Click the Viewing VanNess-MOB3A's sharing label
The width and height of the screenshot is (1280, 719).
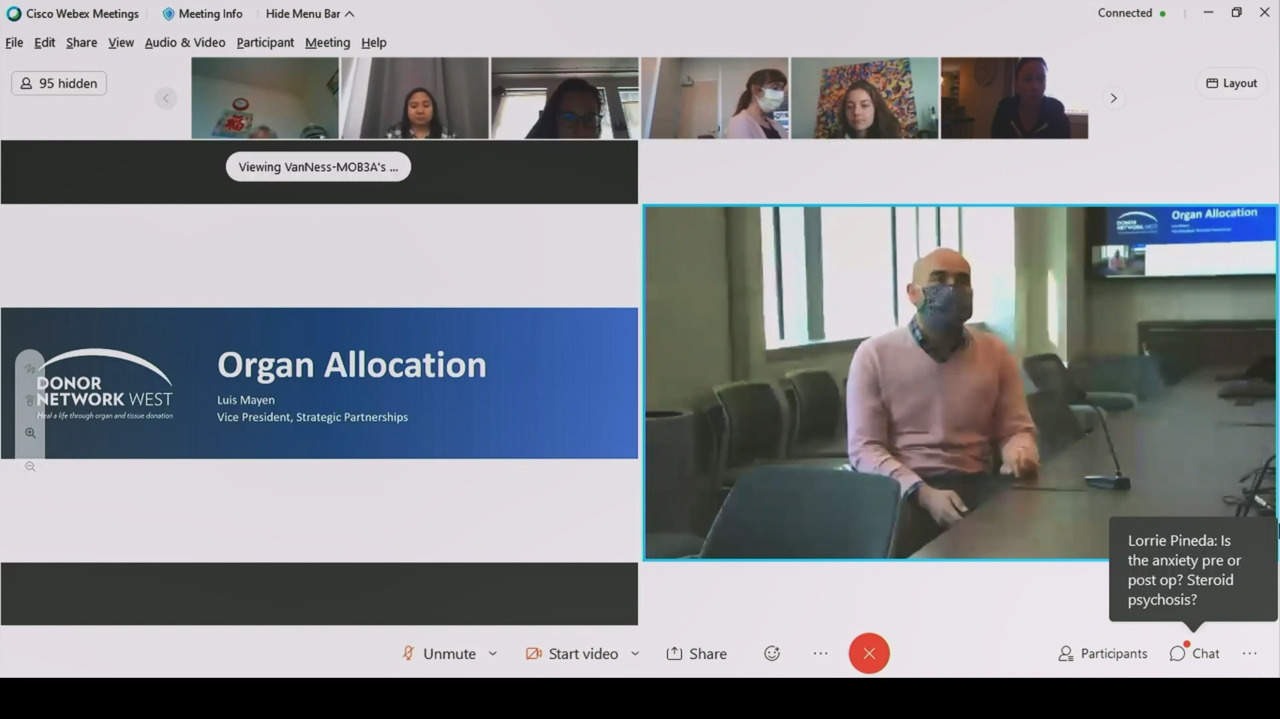tap(318, 167)
